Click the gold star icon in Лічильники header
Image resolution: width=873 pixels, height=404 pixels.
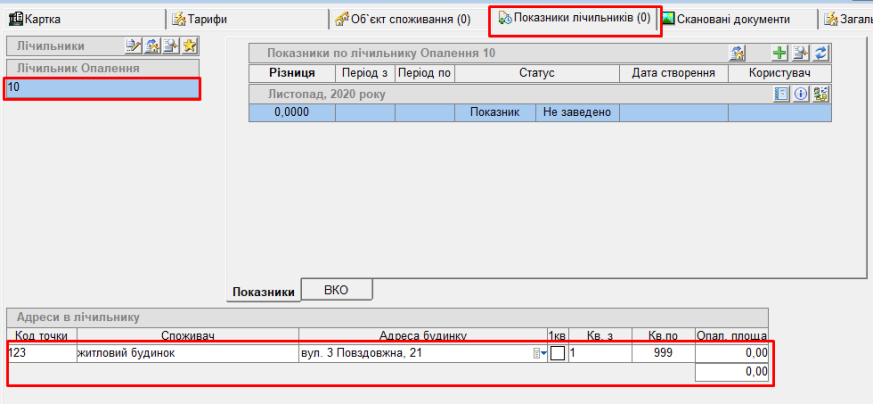(190, 46)
